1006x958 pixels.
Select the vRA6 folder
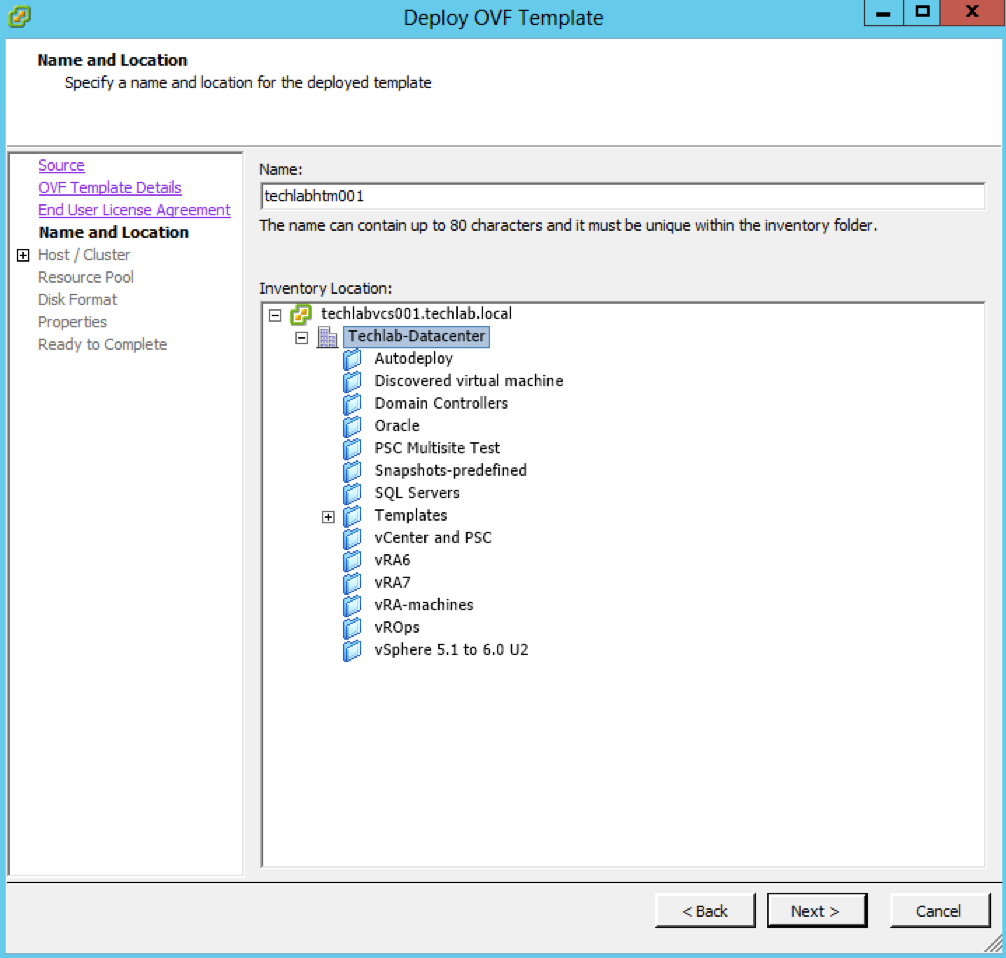392,560
